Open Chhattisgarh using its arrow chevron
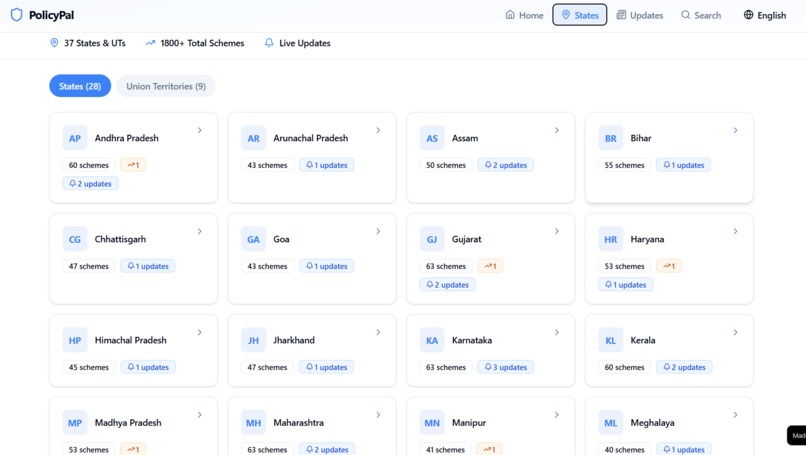Screen dimensions: 806x455 click(x=199, y=231)
